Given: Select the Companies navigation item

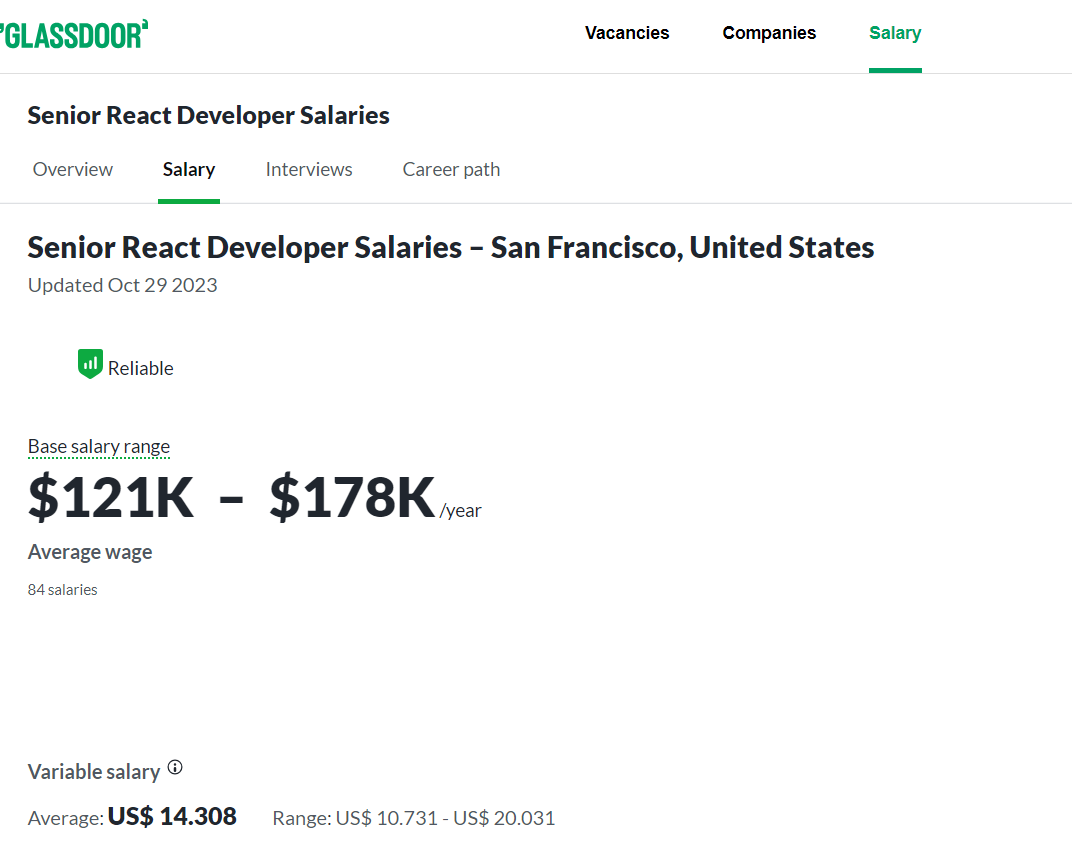Looking at the screenshot, I should (x=769, y=32).
